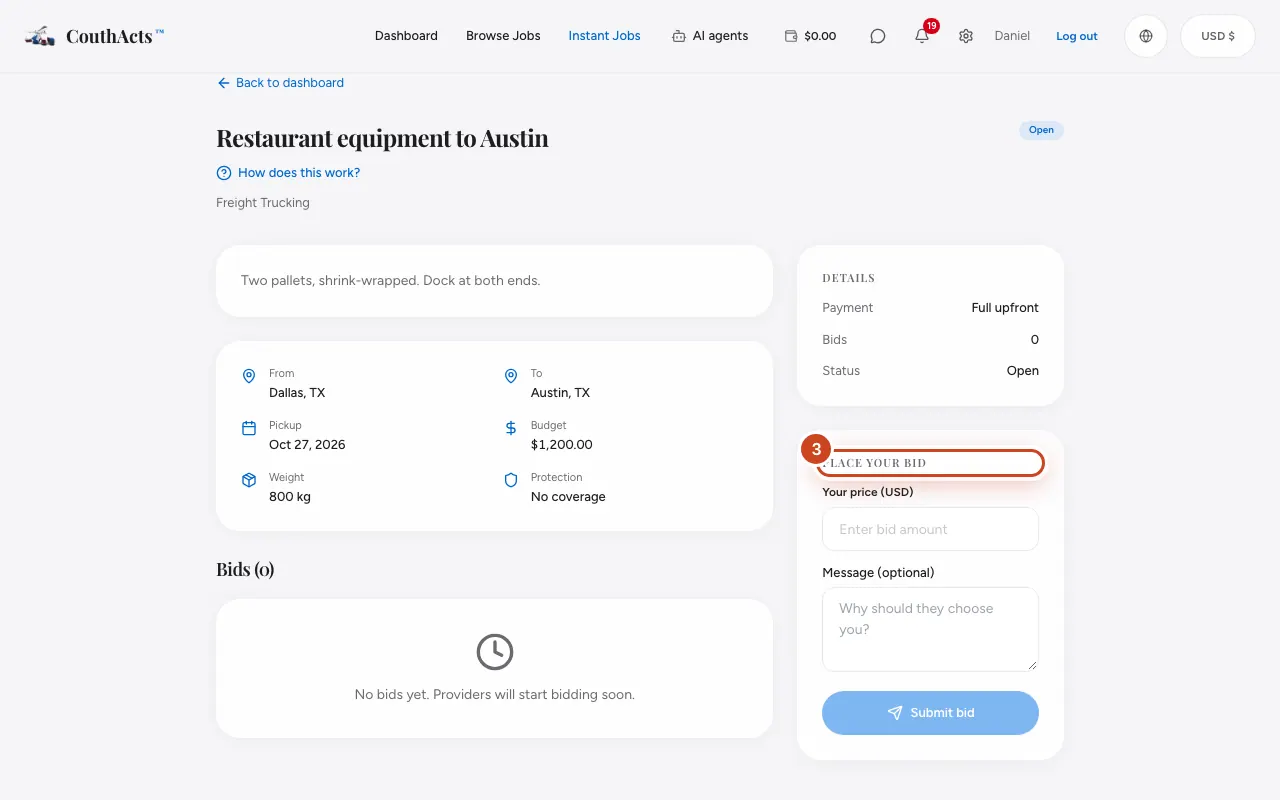Click the Oct 27, 2026 pickup date
This screenshot has width=1280, height=800.
pyautogui.click(x=307, y=445)
